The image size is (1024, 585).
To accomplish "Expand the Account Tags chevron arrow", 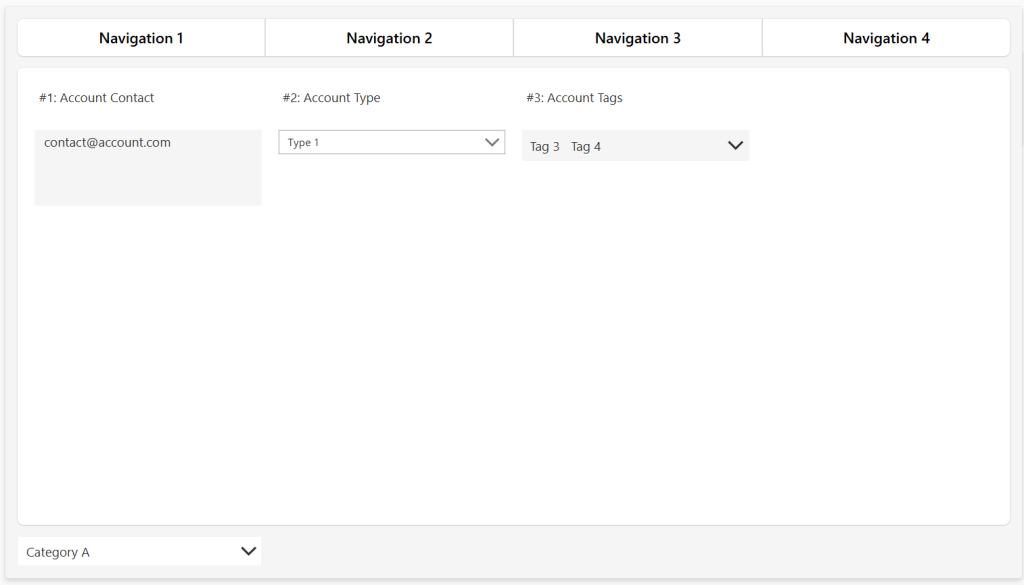I will coord(735,146).
